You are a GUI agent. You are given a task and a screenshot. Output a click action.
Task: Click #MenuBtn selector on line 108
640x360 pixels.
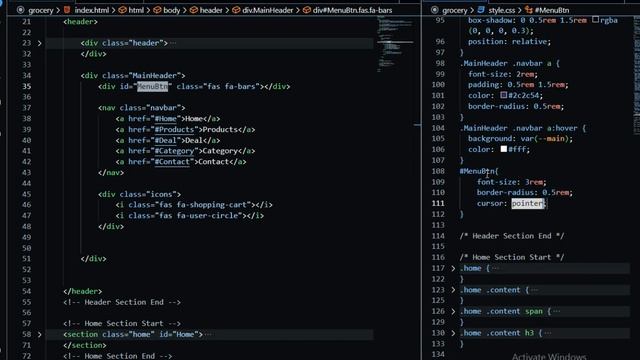(x=477, y=171)
